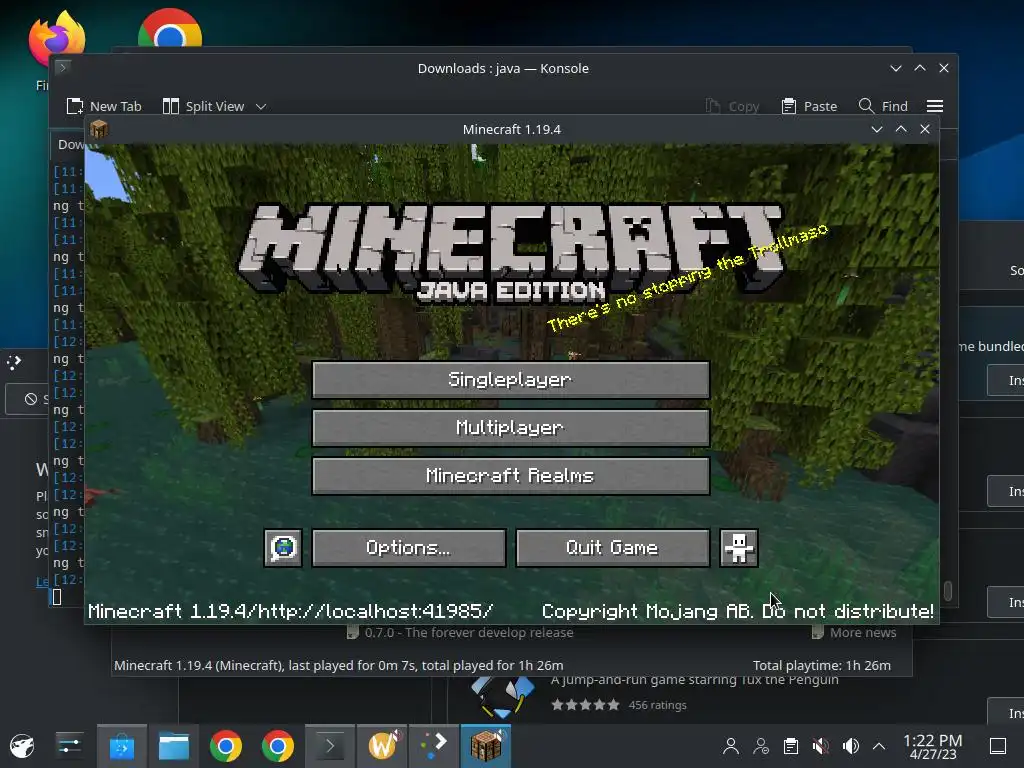Click the 456 ratings text in Discover
1024x768 pixels.
(x=657, y=705)
